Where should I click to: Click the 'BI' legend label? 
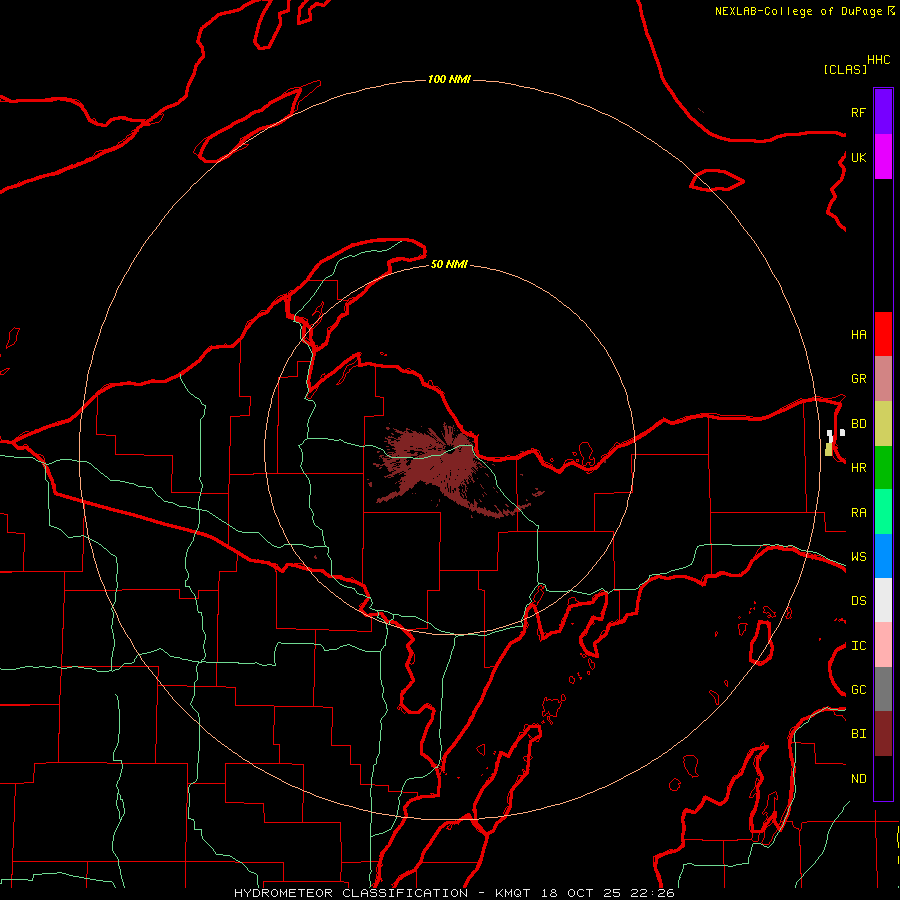858,734
